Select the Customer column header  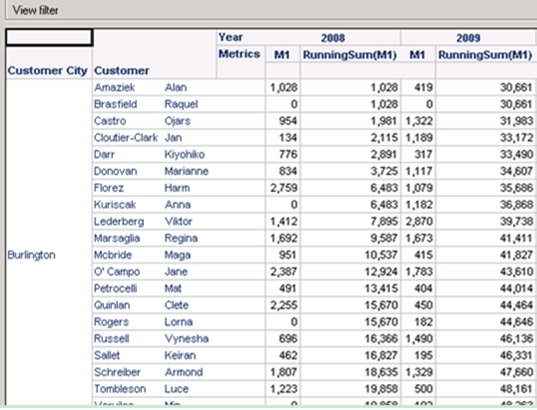click(x=122, y=71)
